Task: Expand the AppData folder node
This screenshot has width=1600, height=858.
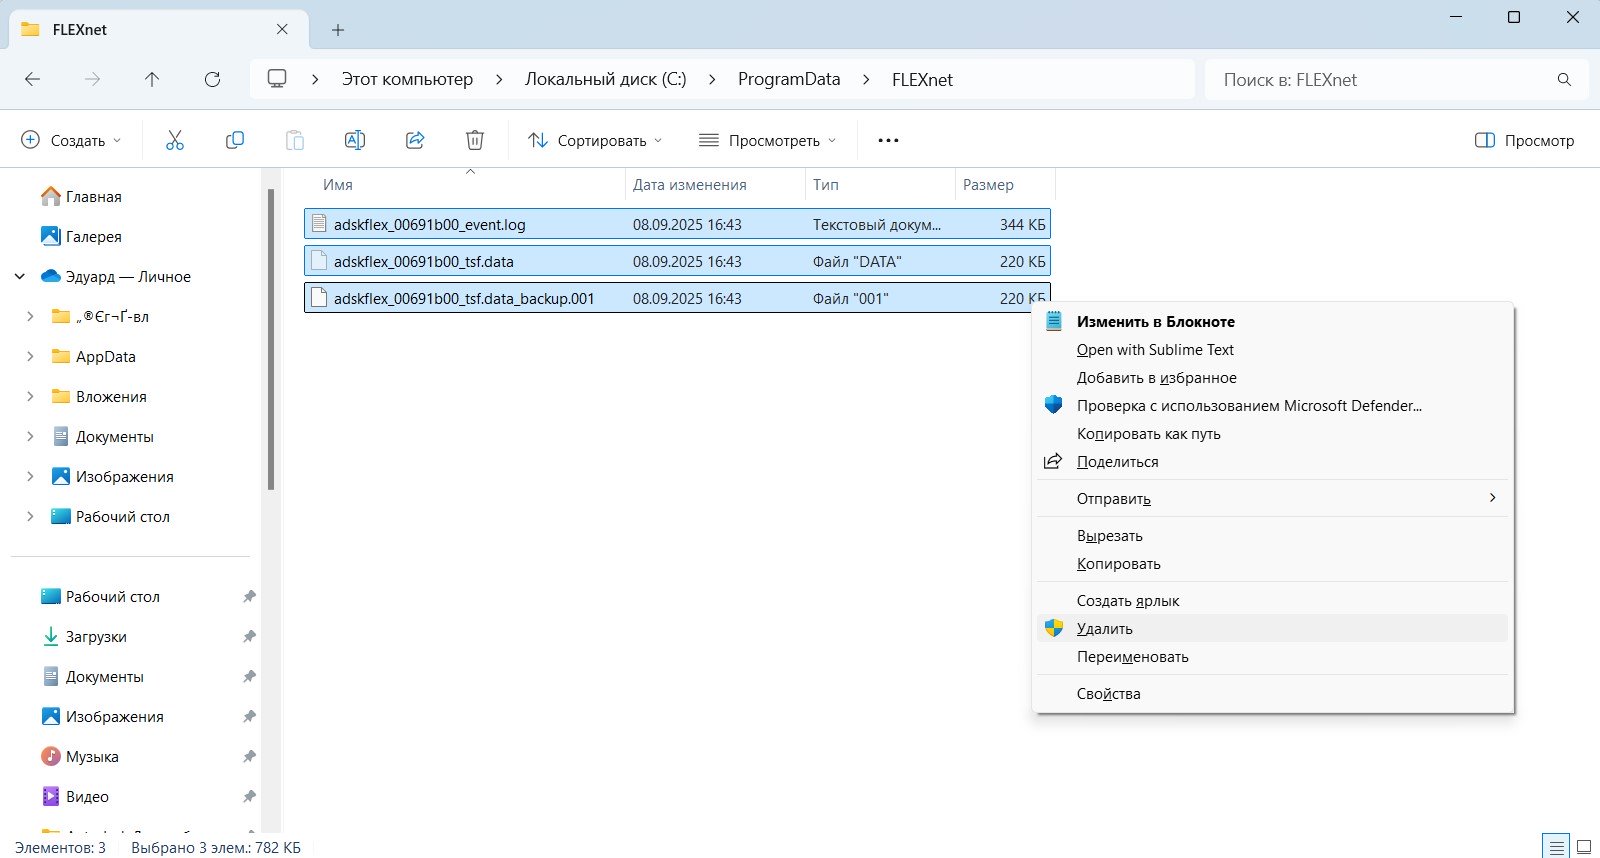Action: 30,357
